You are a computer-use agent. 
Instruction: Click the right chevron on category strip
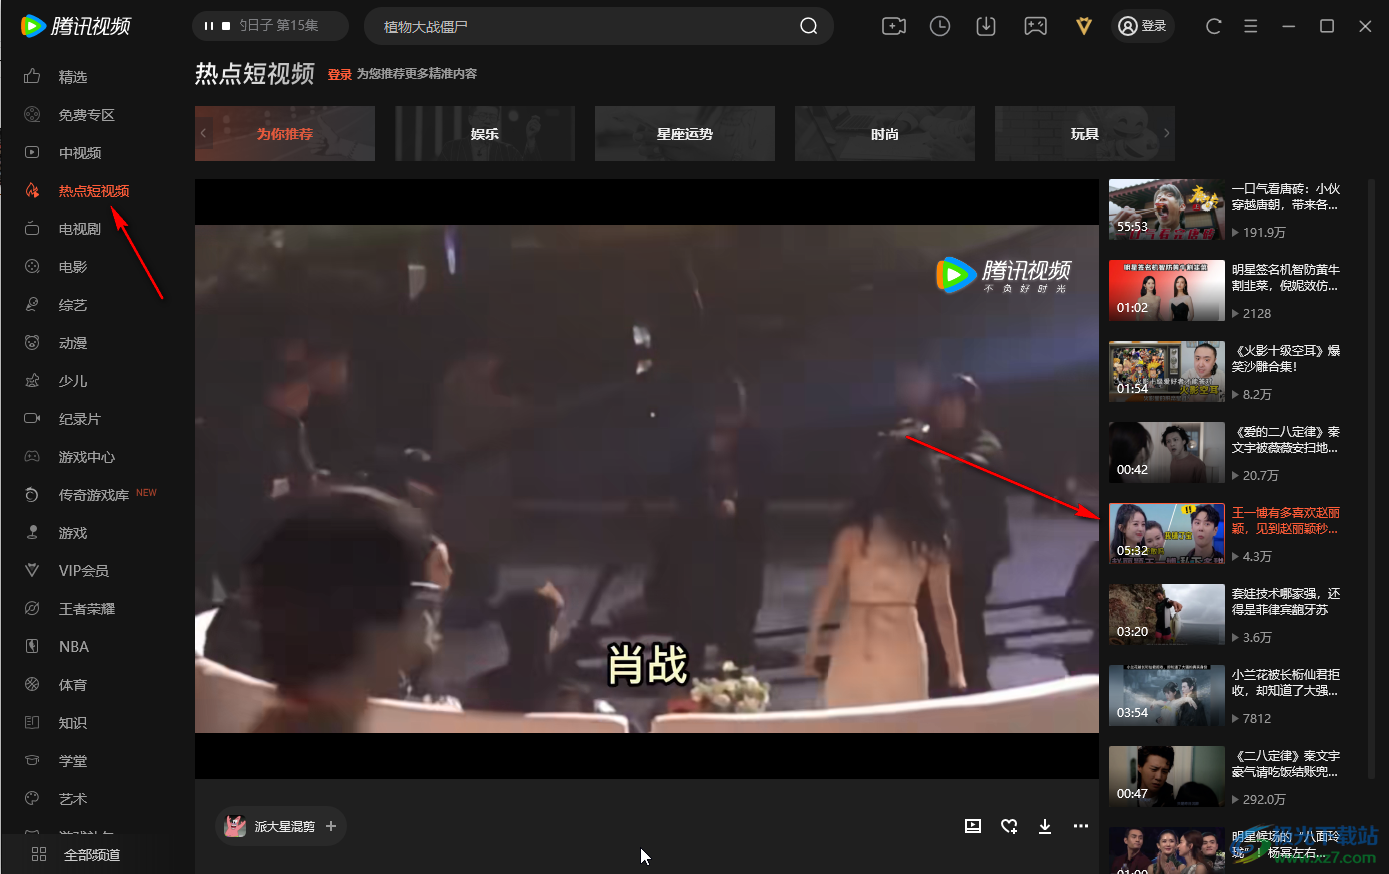pyautogui.click(x=1166, y=133)
